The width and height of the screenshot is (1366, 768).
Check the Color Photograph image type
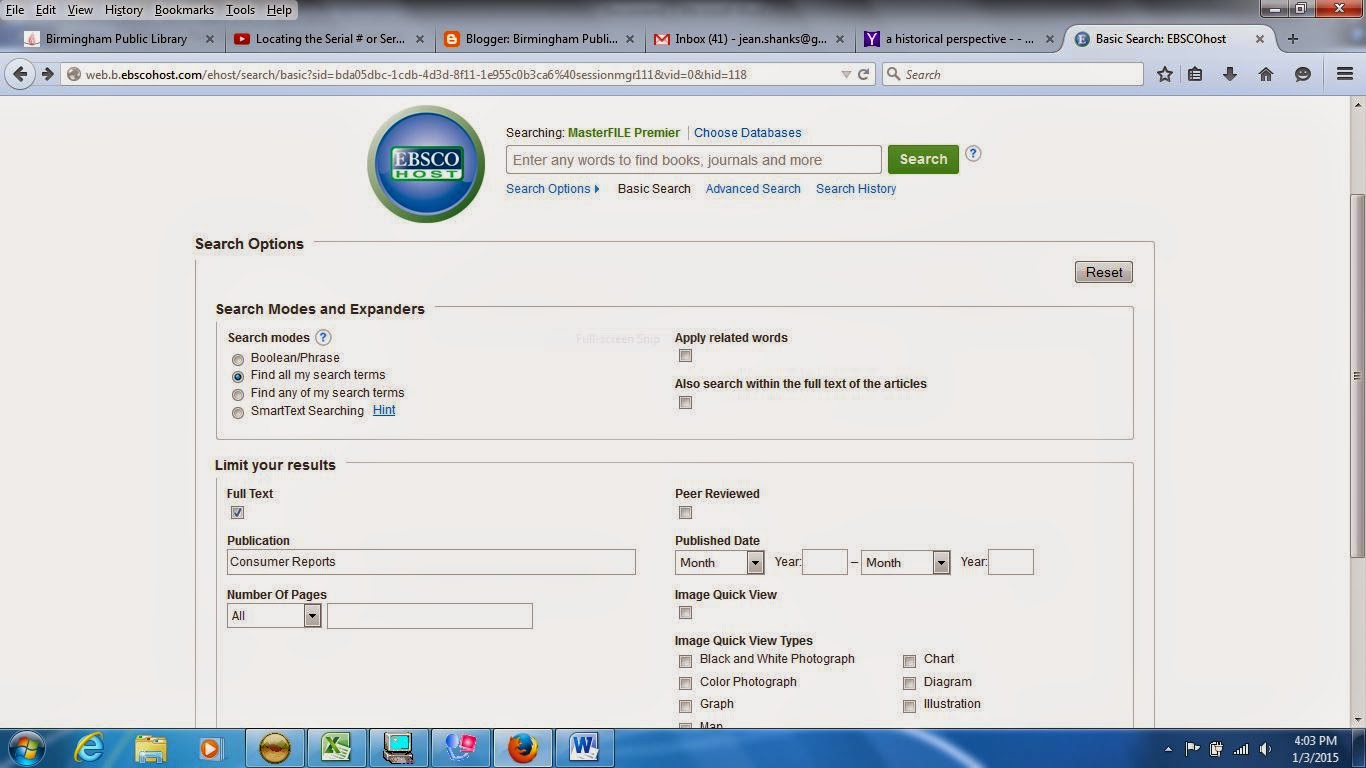(685, 684)
